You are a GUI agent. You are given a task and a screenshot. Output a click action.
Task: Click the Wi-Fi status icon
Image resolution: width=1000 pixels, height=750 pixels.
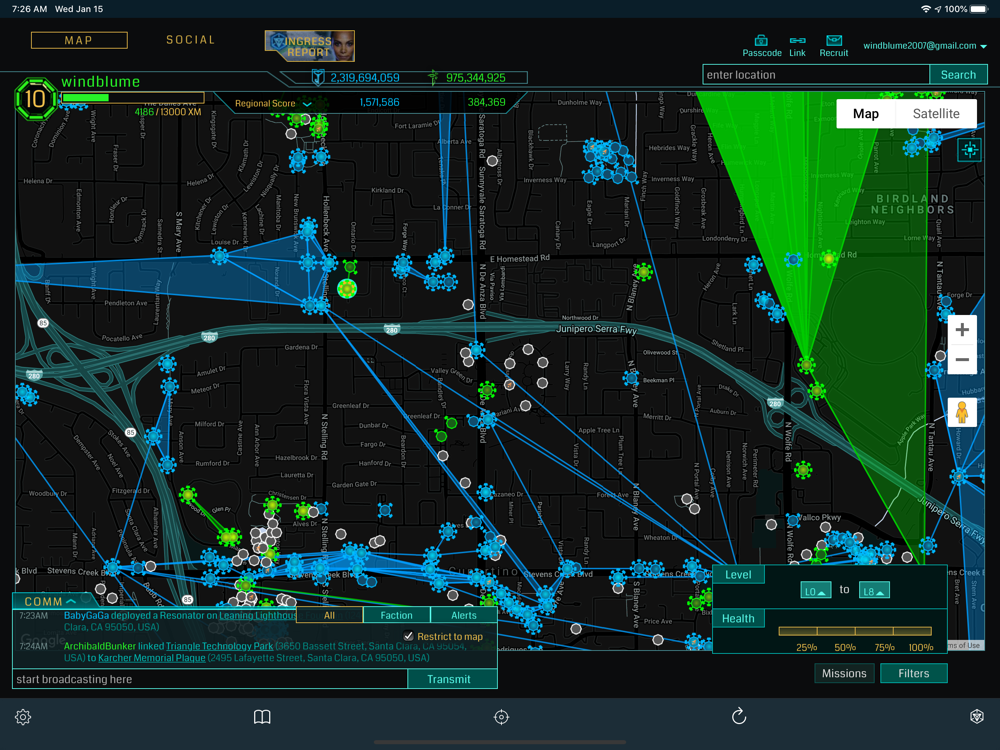925,9
